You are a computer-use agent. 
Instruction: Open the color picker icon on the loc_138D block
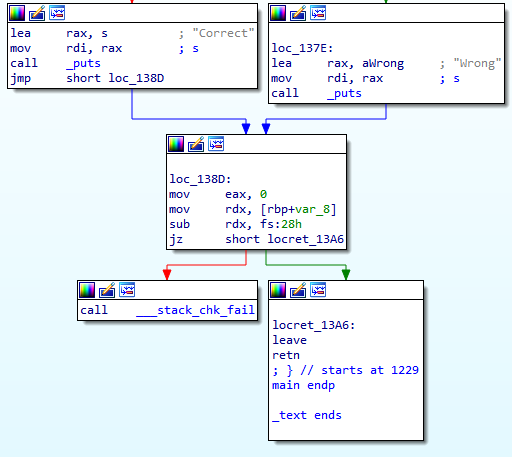[x=176, y=144]
